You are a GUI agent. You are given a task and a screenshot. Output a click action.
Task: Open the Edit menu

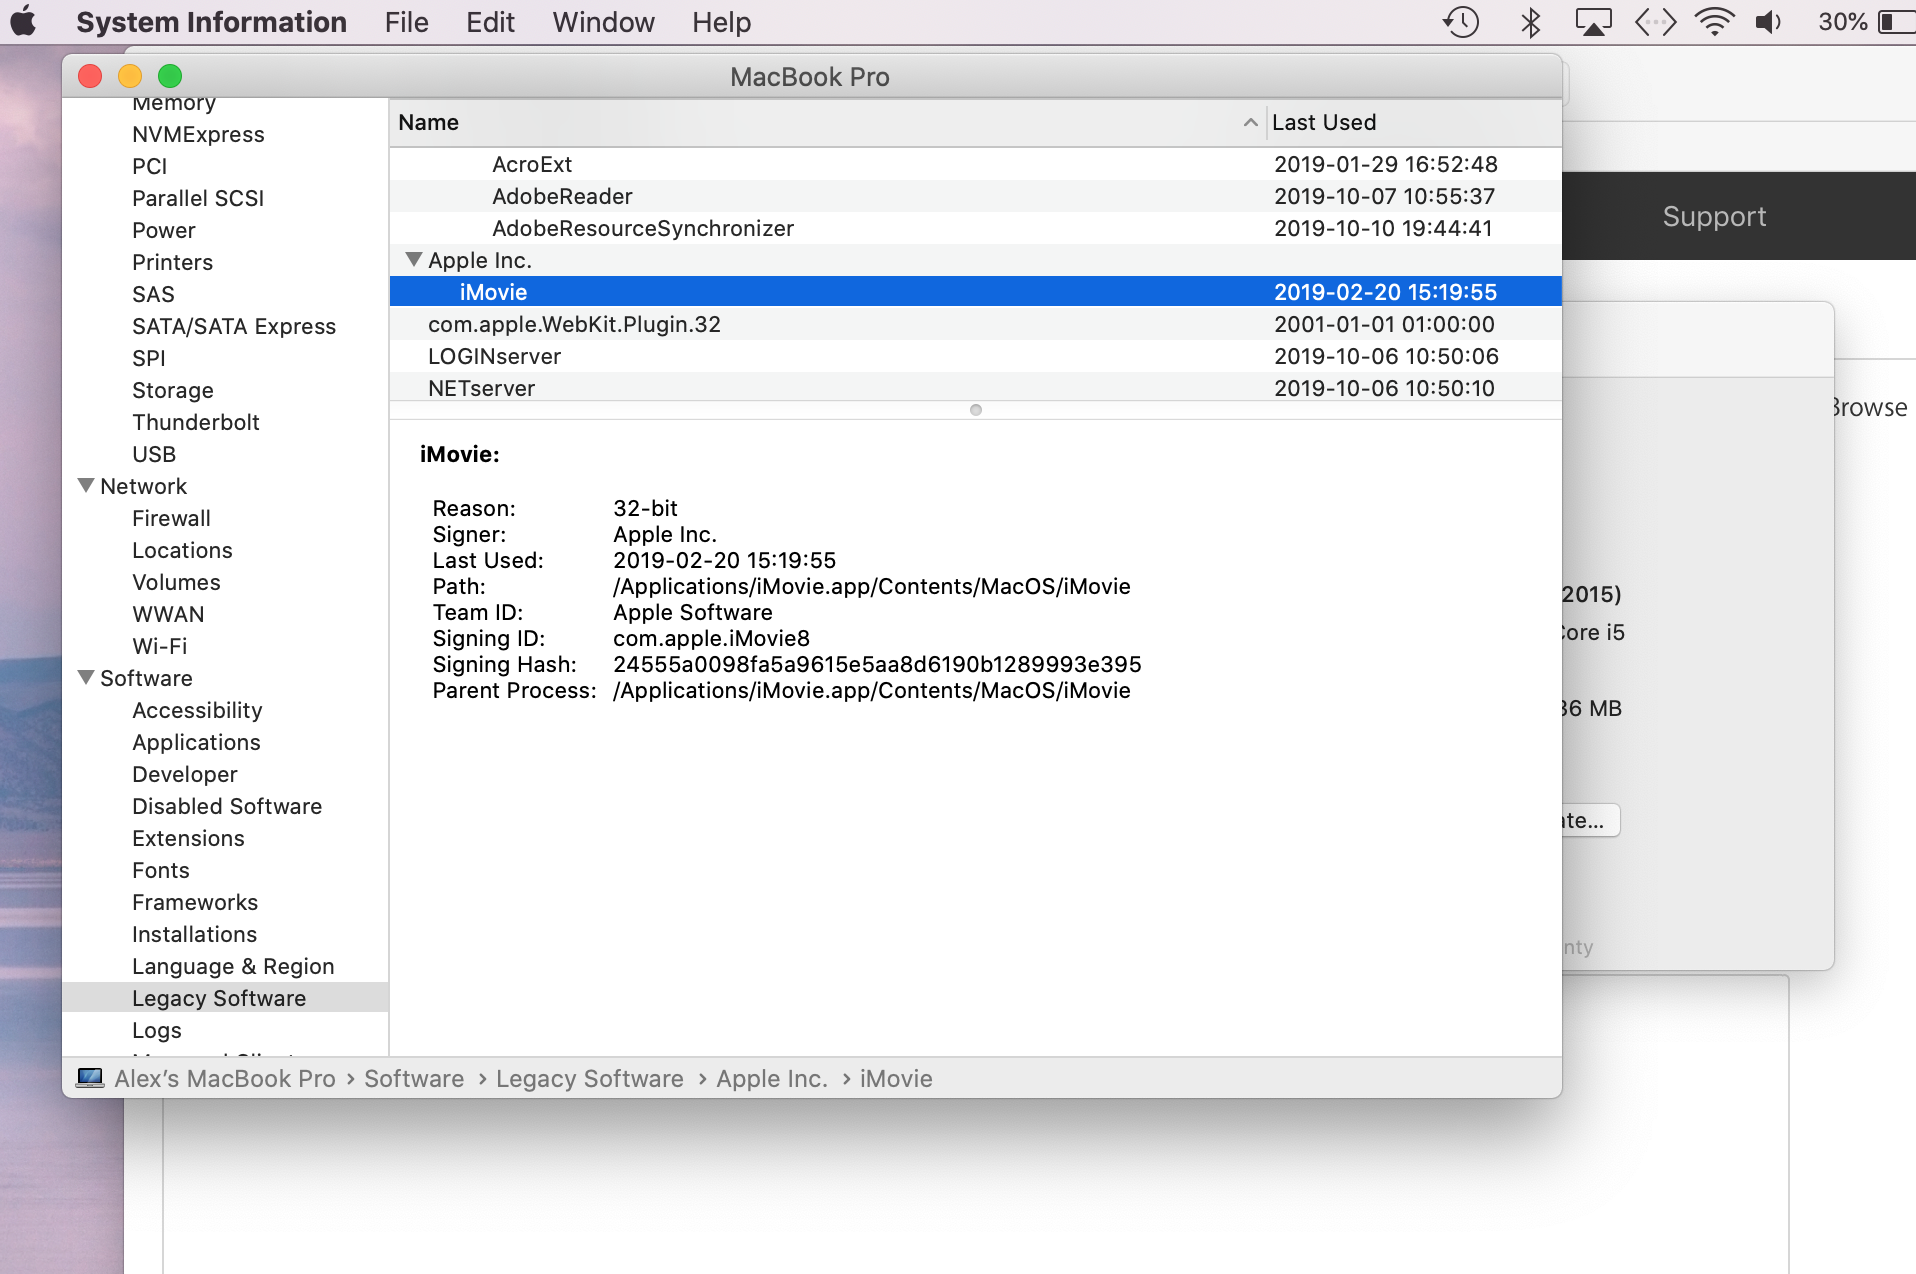tap(490, 22)
